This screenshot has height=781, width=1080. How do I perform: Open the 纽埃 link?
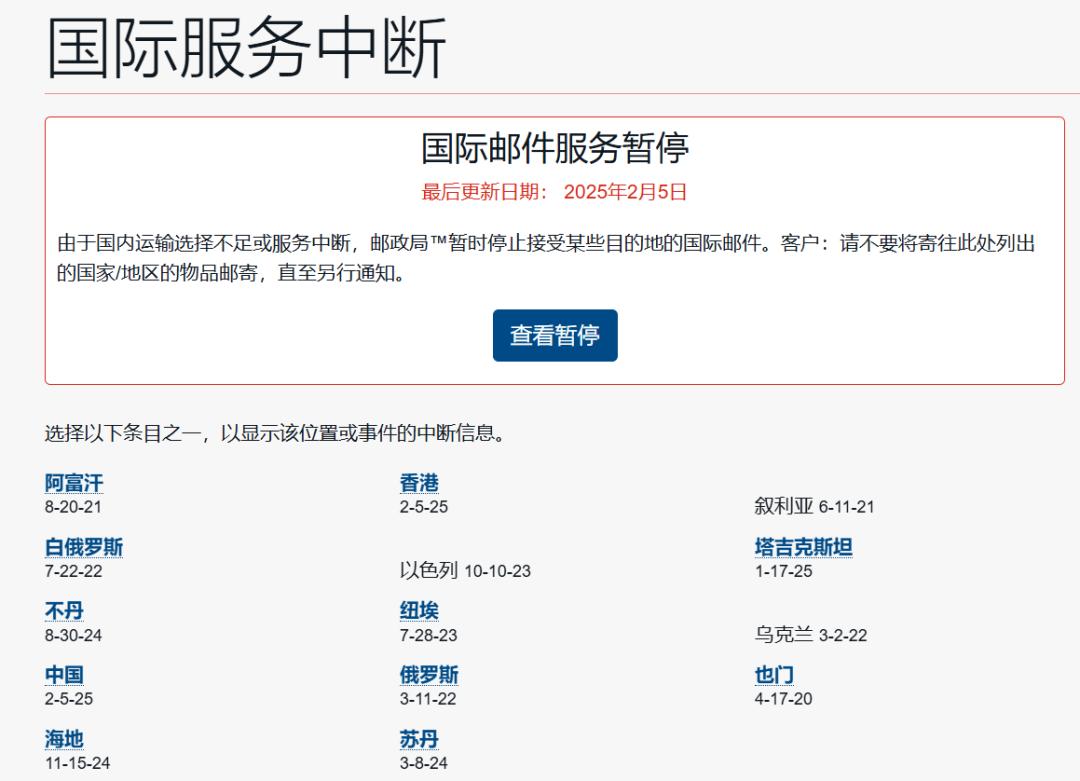click(419, 612)
